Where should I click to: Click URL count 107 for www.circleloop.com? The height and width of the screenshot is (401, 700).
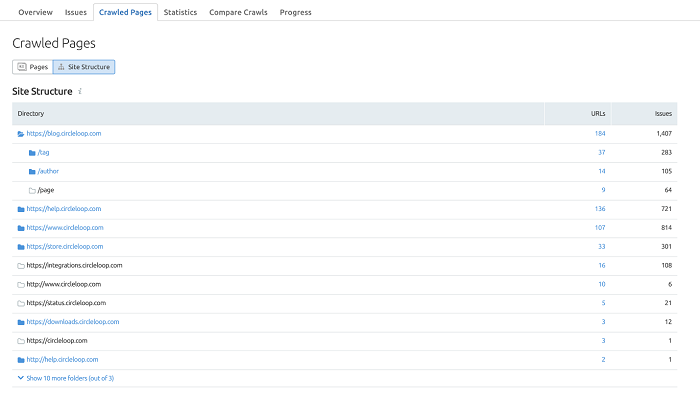click(600, 227)
